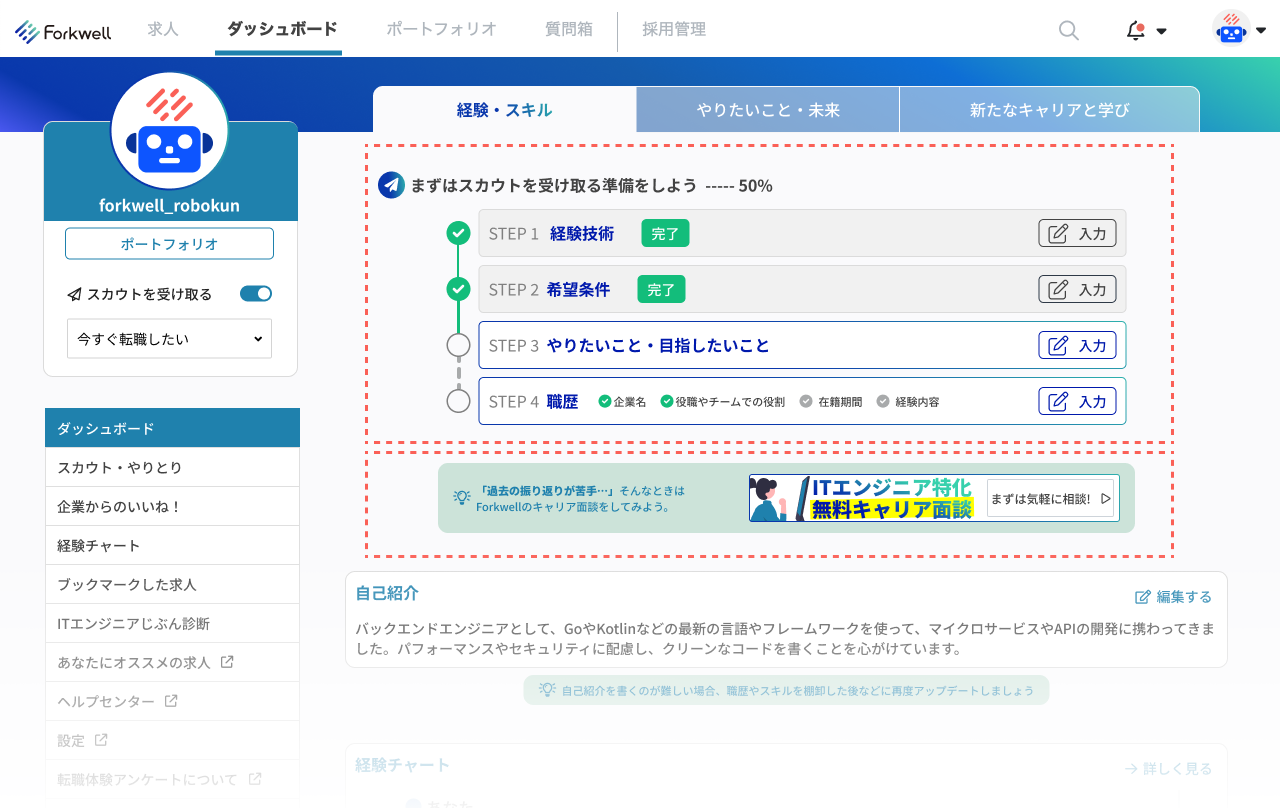Click 編集する for 自己紹介
This screenshot has height=808, width=1280.
pos(1173,597)
